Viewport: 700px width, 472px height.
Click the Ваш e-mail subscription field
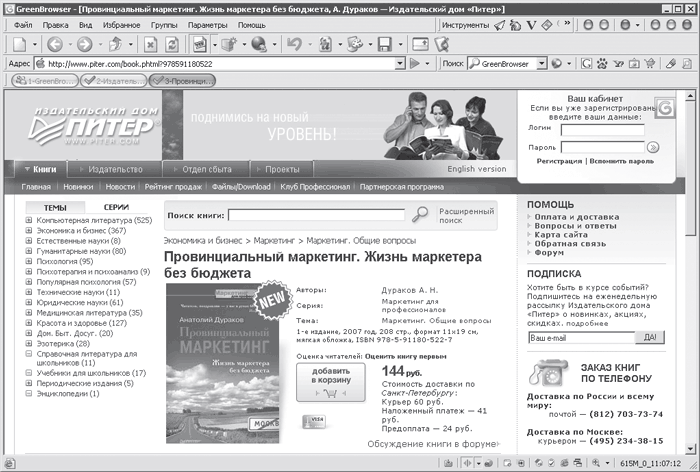(x=581, y=338)
